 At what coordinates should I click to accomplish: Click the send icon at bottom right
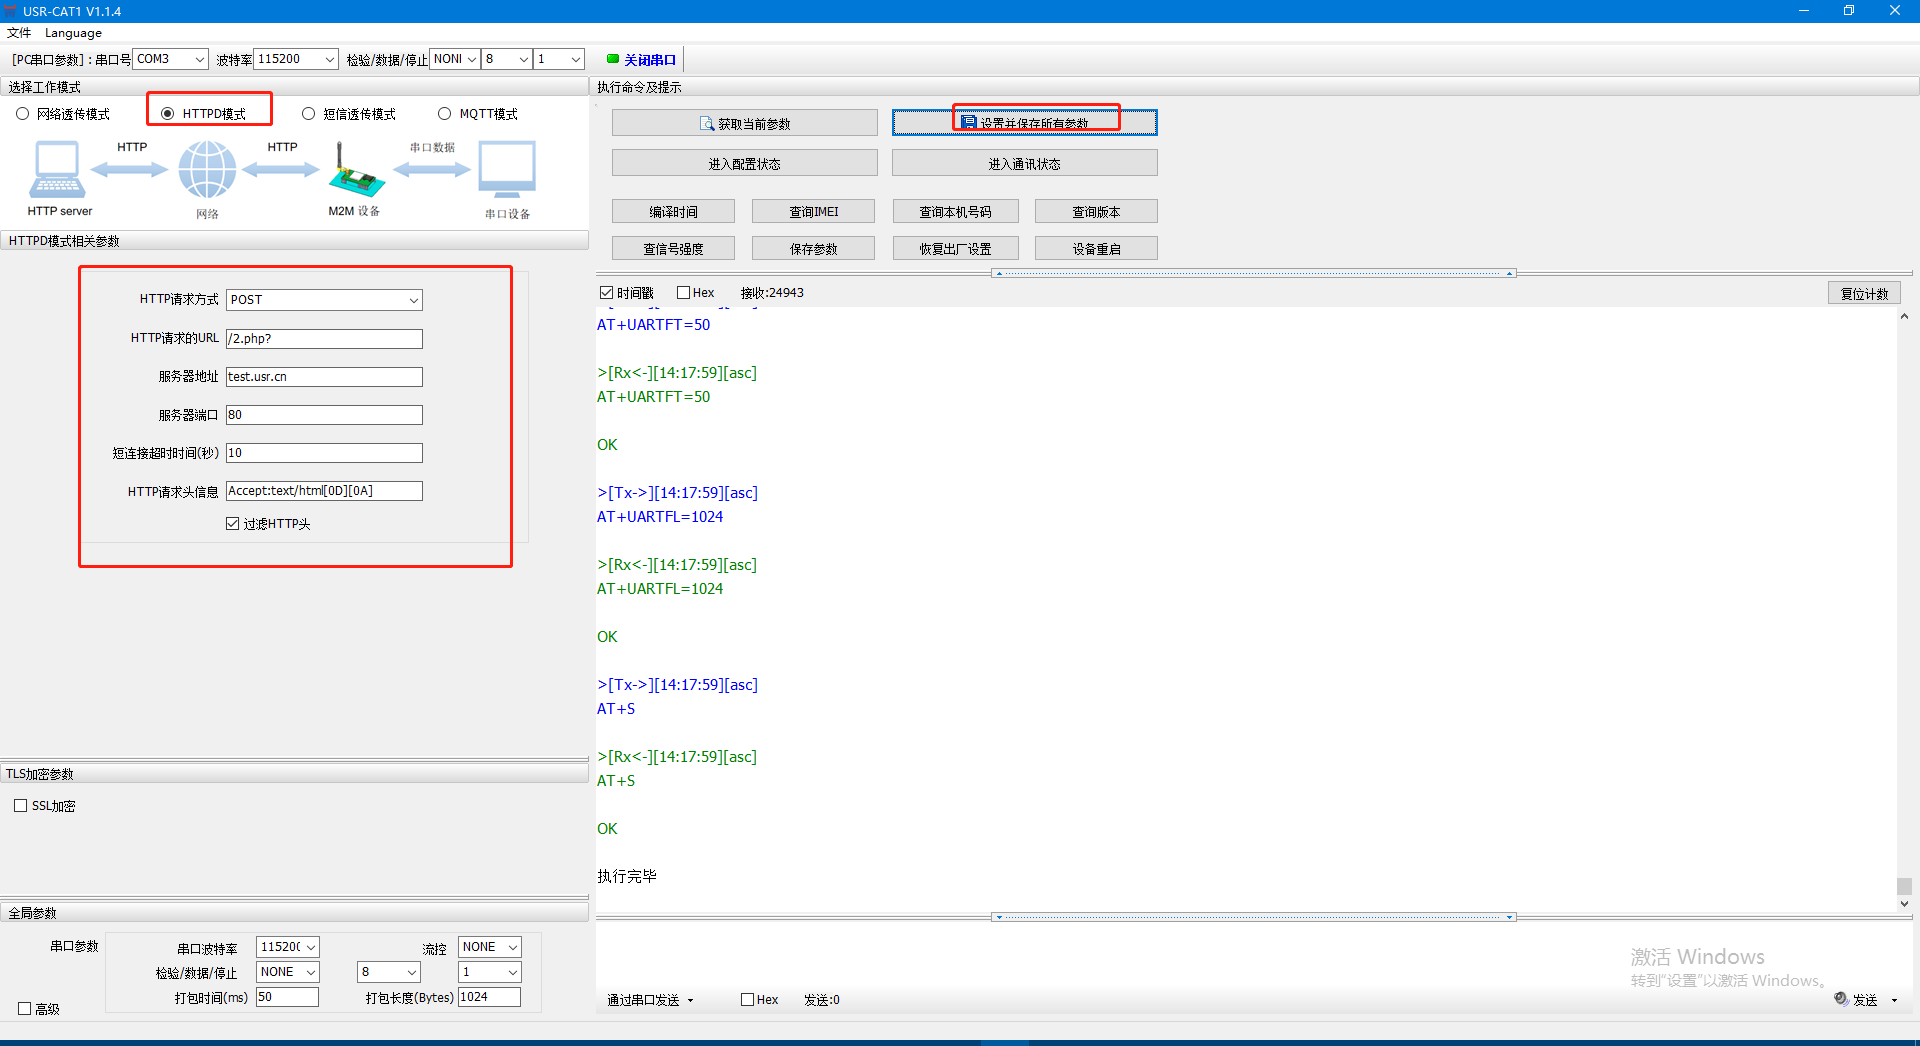(1841, 999)
